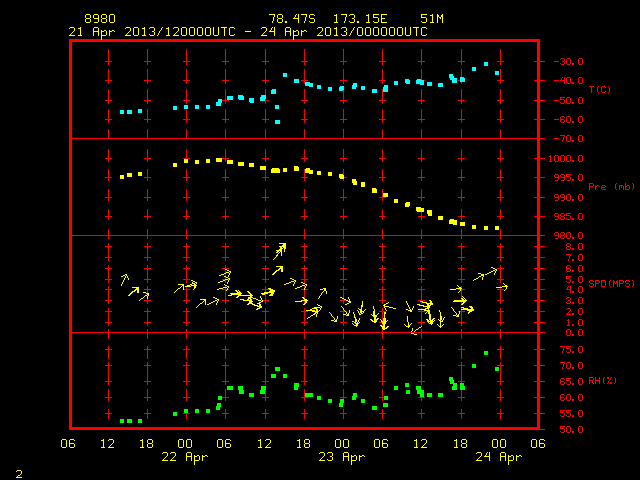This screenshot has height=480, width=640.
Task: Select the Pre (mb) pressure axis label
Action: coord(611,187)
